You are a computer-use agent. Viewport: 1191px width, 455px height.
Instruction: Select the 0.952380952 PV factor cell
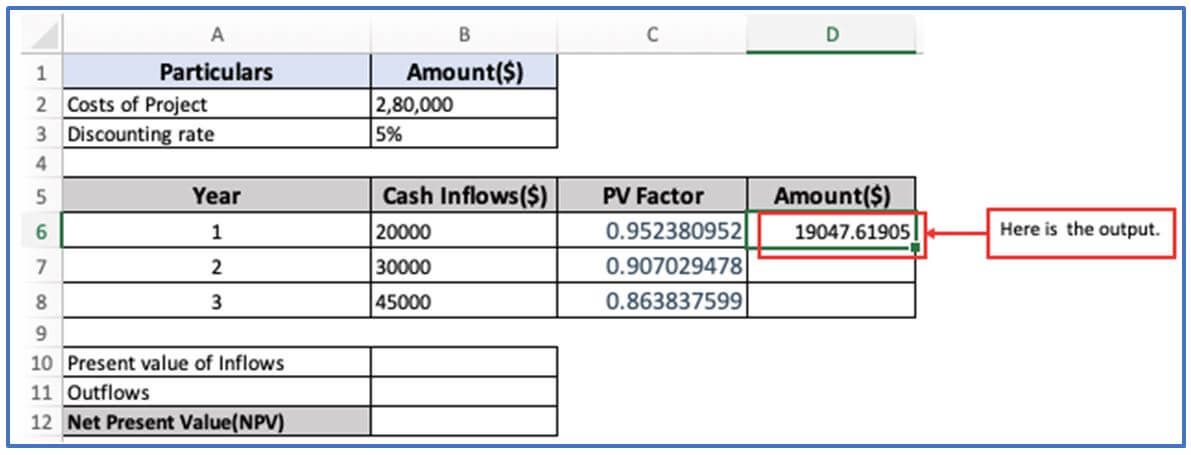652,231
